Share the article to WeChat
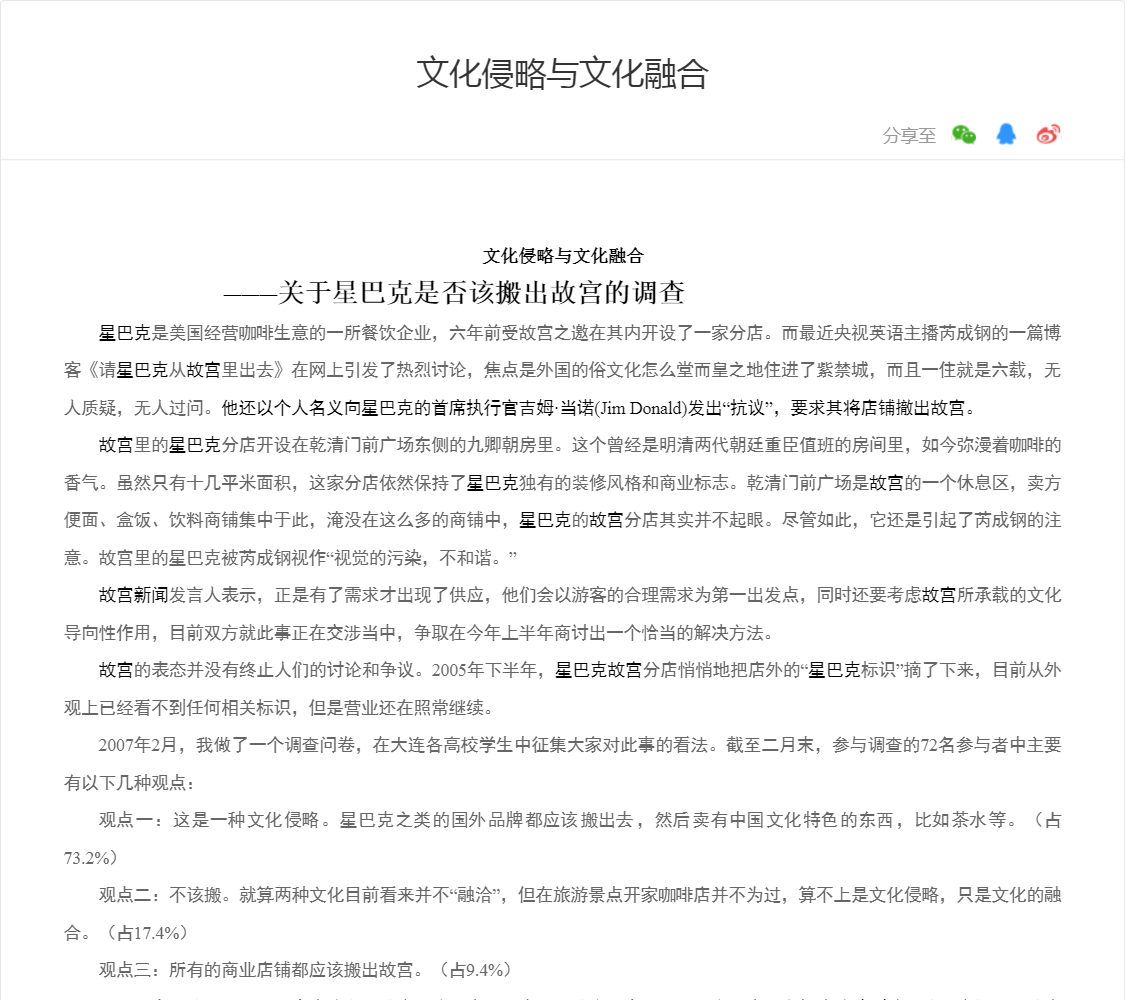This screenshot has width=1125, height=1000. click(x=964, y=134)
